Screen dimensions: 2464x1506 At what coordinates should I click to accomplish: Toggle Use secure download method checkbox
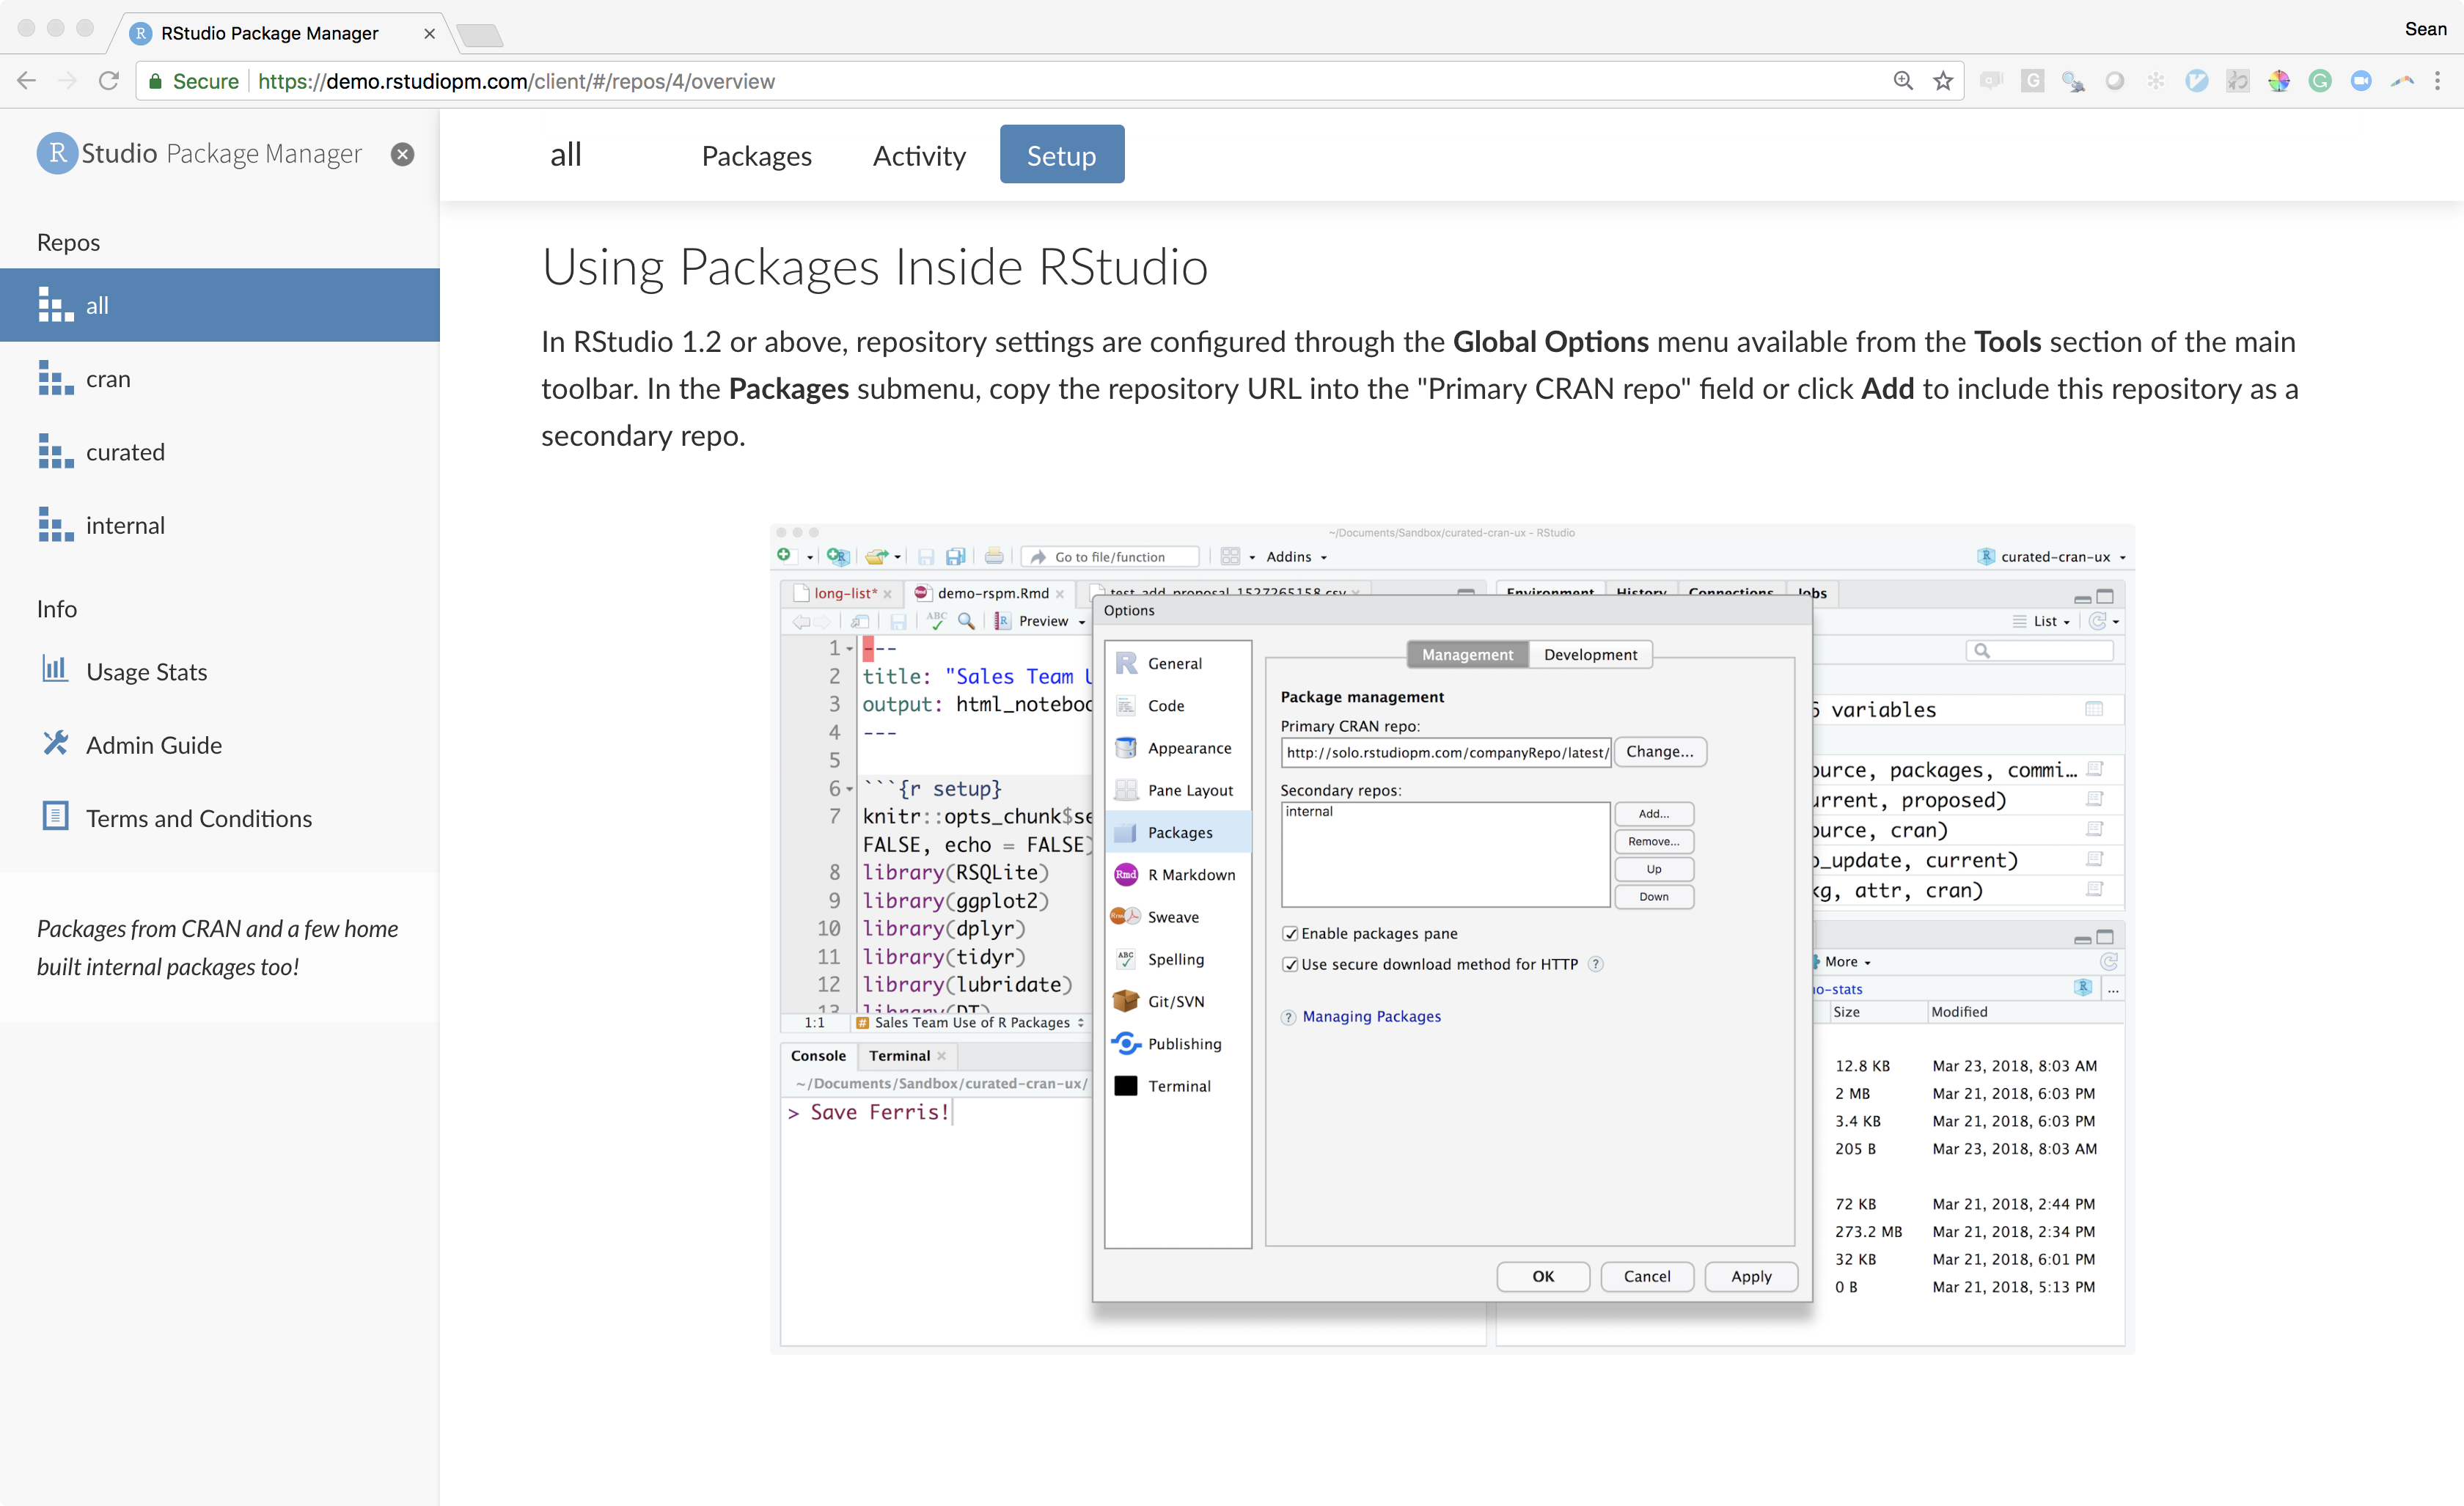point(1290,964)
